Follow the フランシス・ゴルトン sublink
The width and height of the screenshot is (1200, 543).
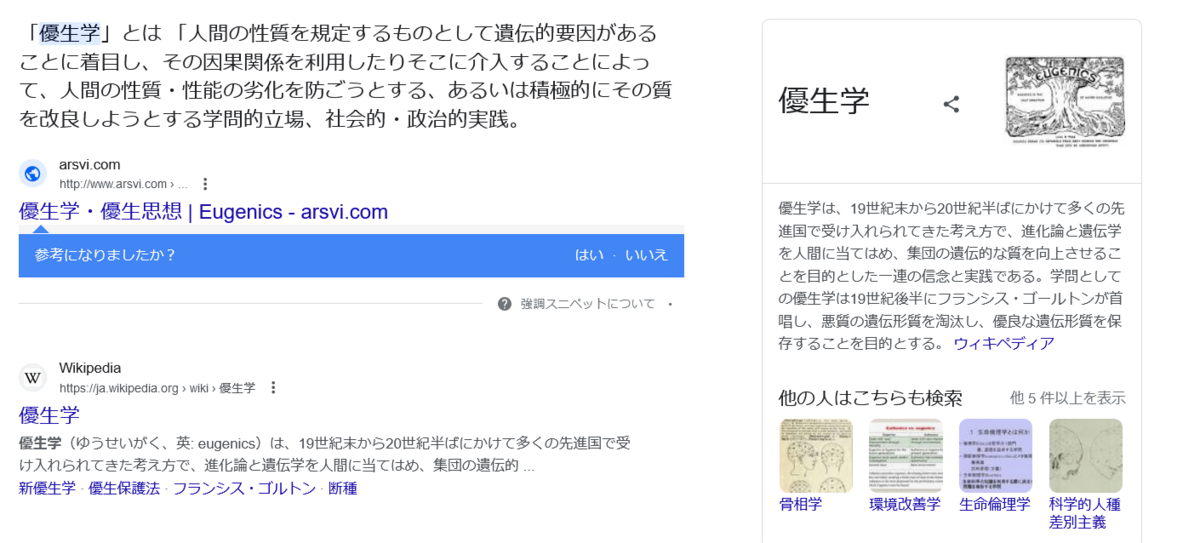tap(244, 489)
